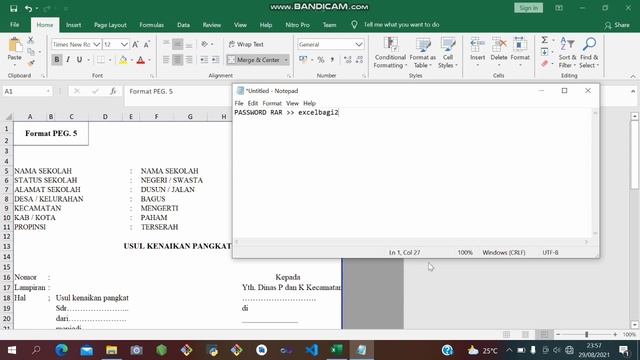Click the Comma Style icon
Viewport: 640px width, 360px height.
pos(332,60)
